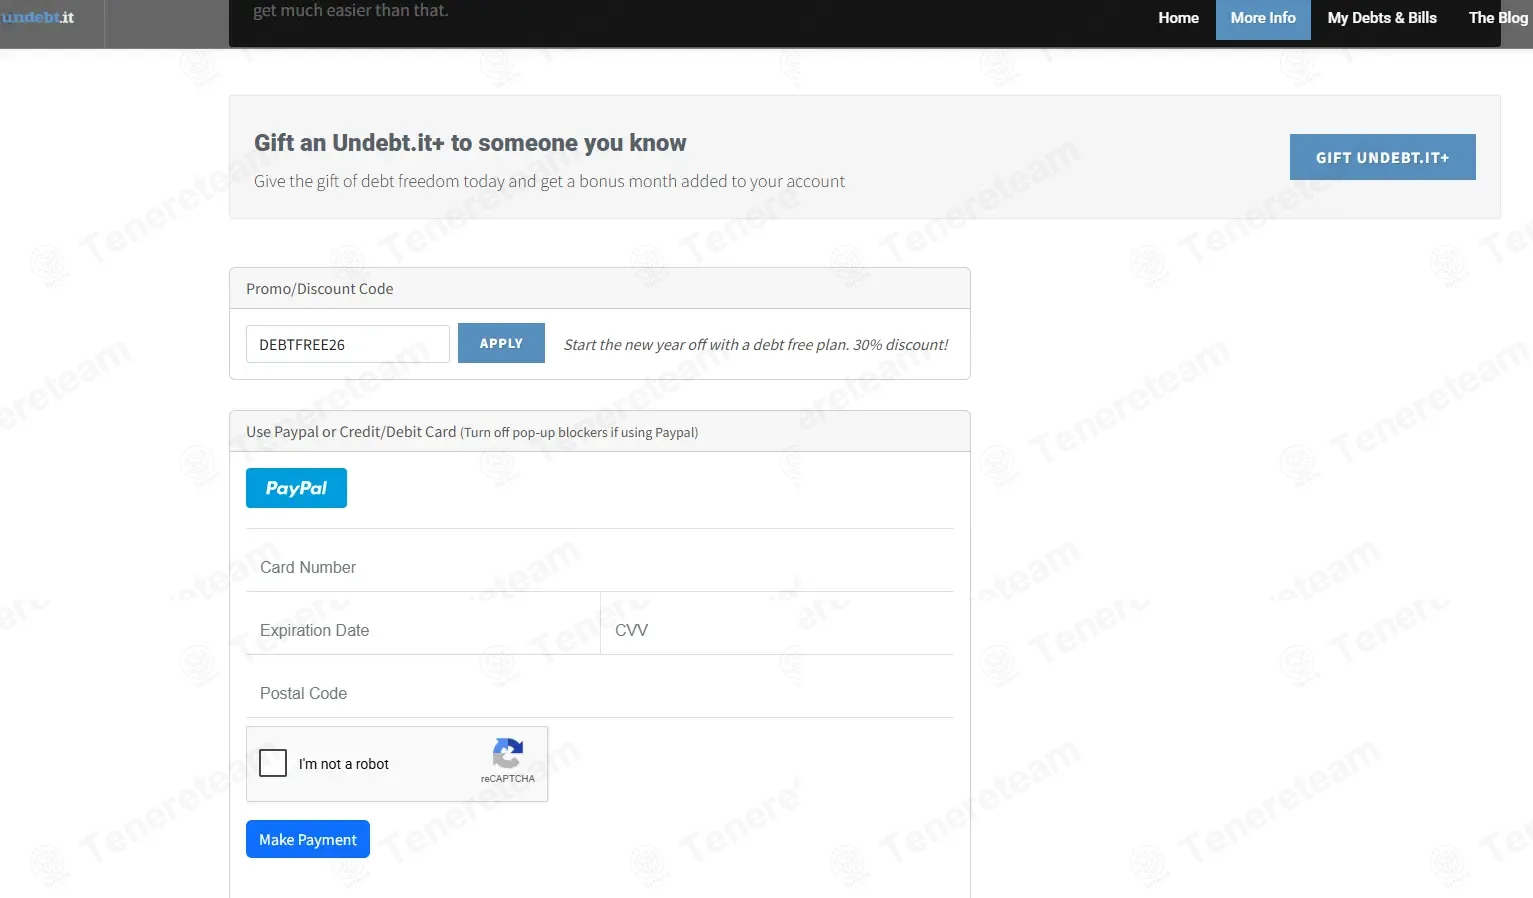This screenshot has width=1533, height=898.
Task: Focus the Postal Code field
Action: [600, 693]
